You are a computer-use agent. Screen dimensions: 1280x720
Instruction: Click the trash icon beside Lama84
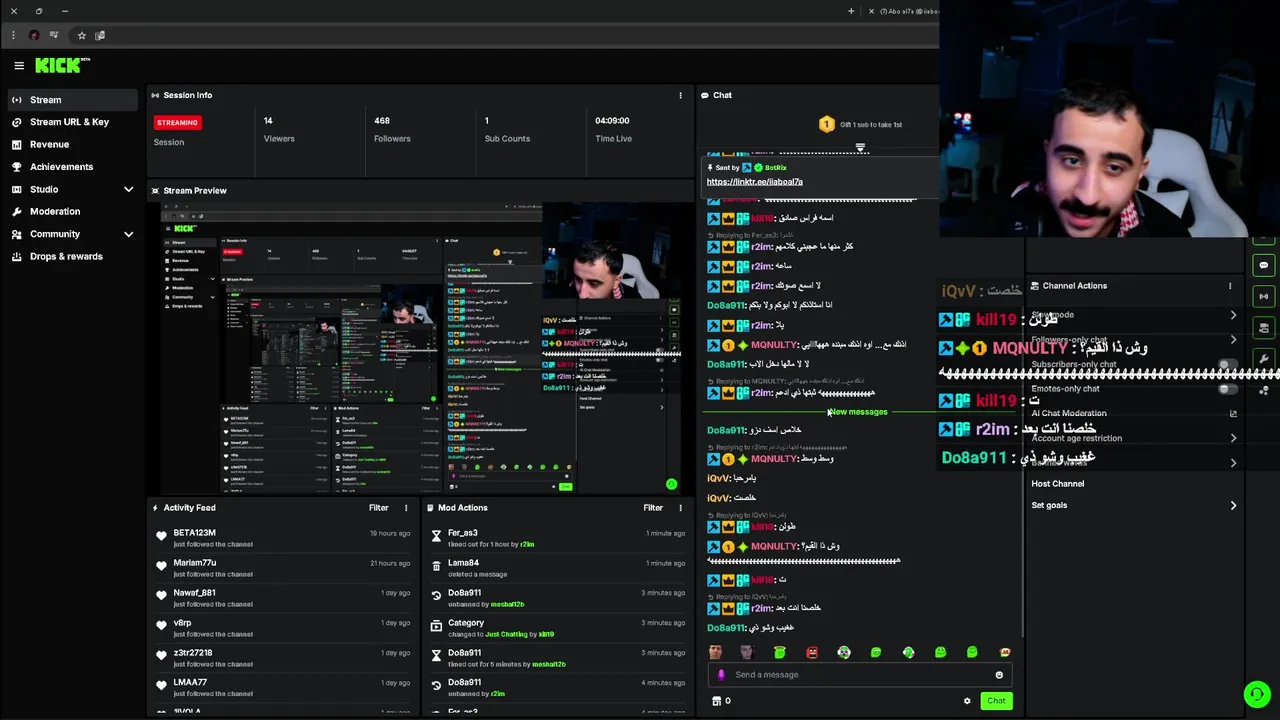(436, 567)
